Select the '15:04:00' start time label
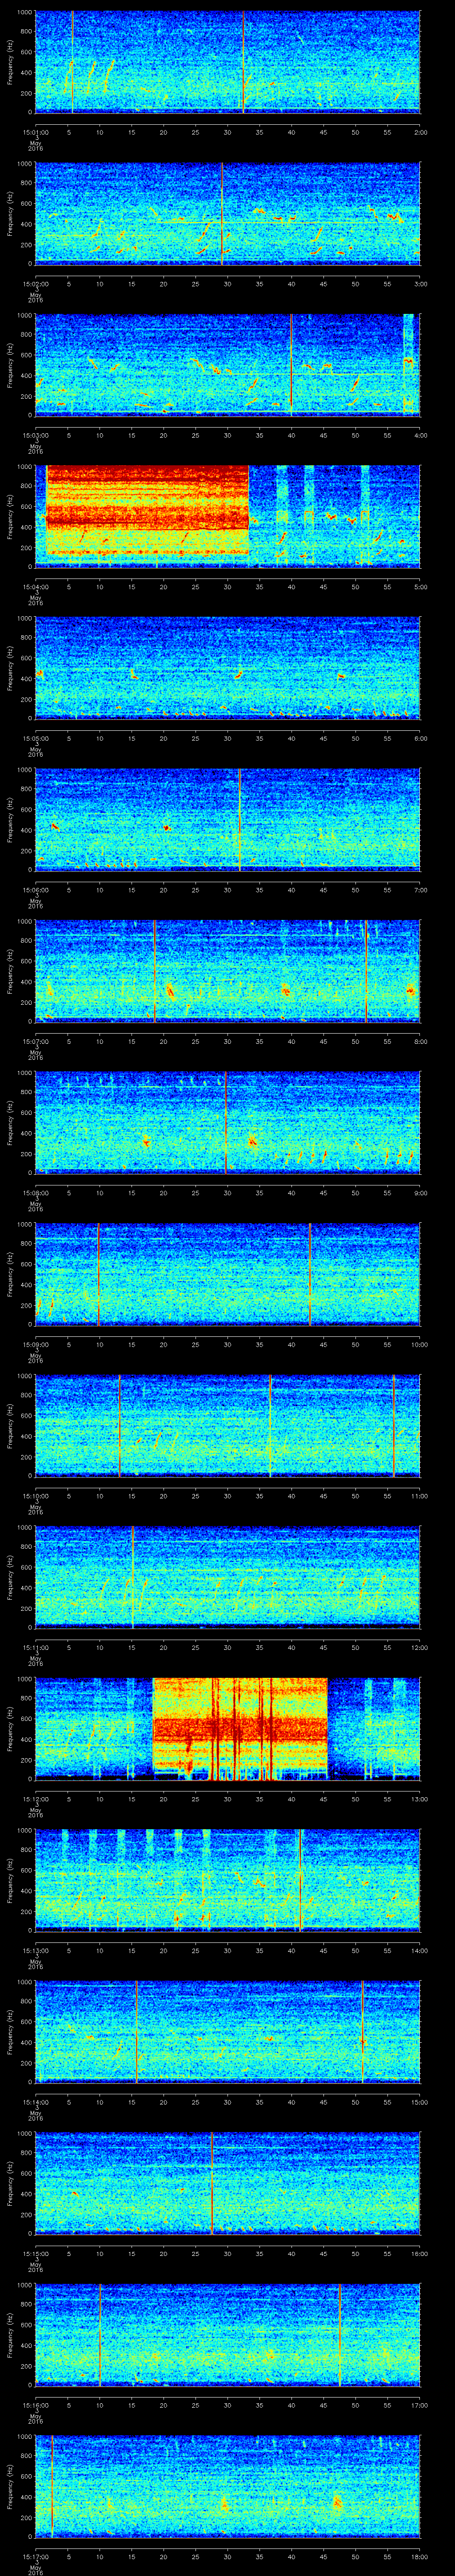Viewport: 455px width, 2576px height. pyautogui.click(x=35, y=586)
